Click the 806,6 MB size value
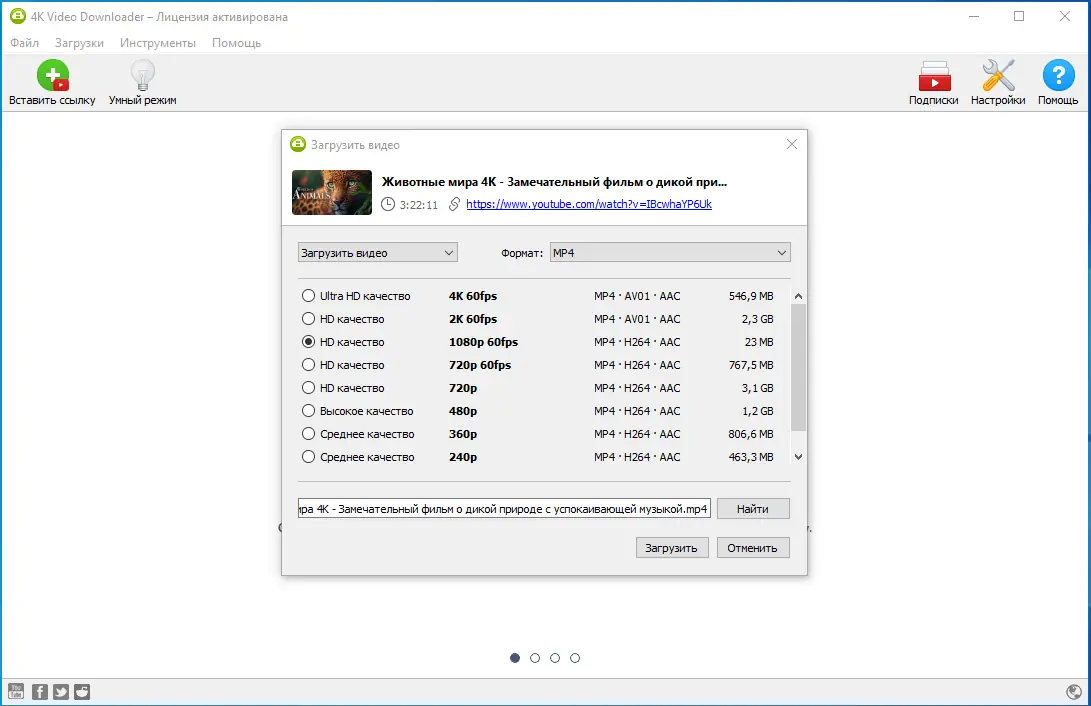The image size is (1091, 706). [751, 433]
